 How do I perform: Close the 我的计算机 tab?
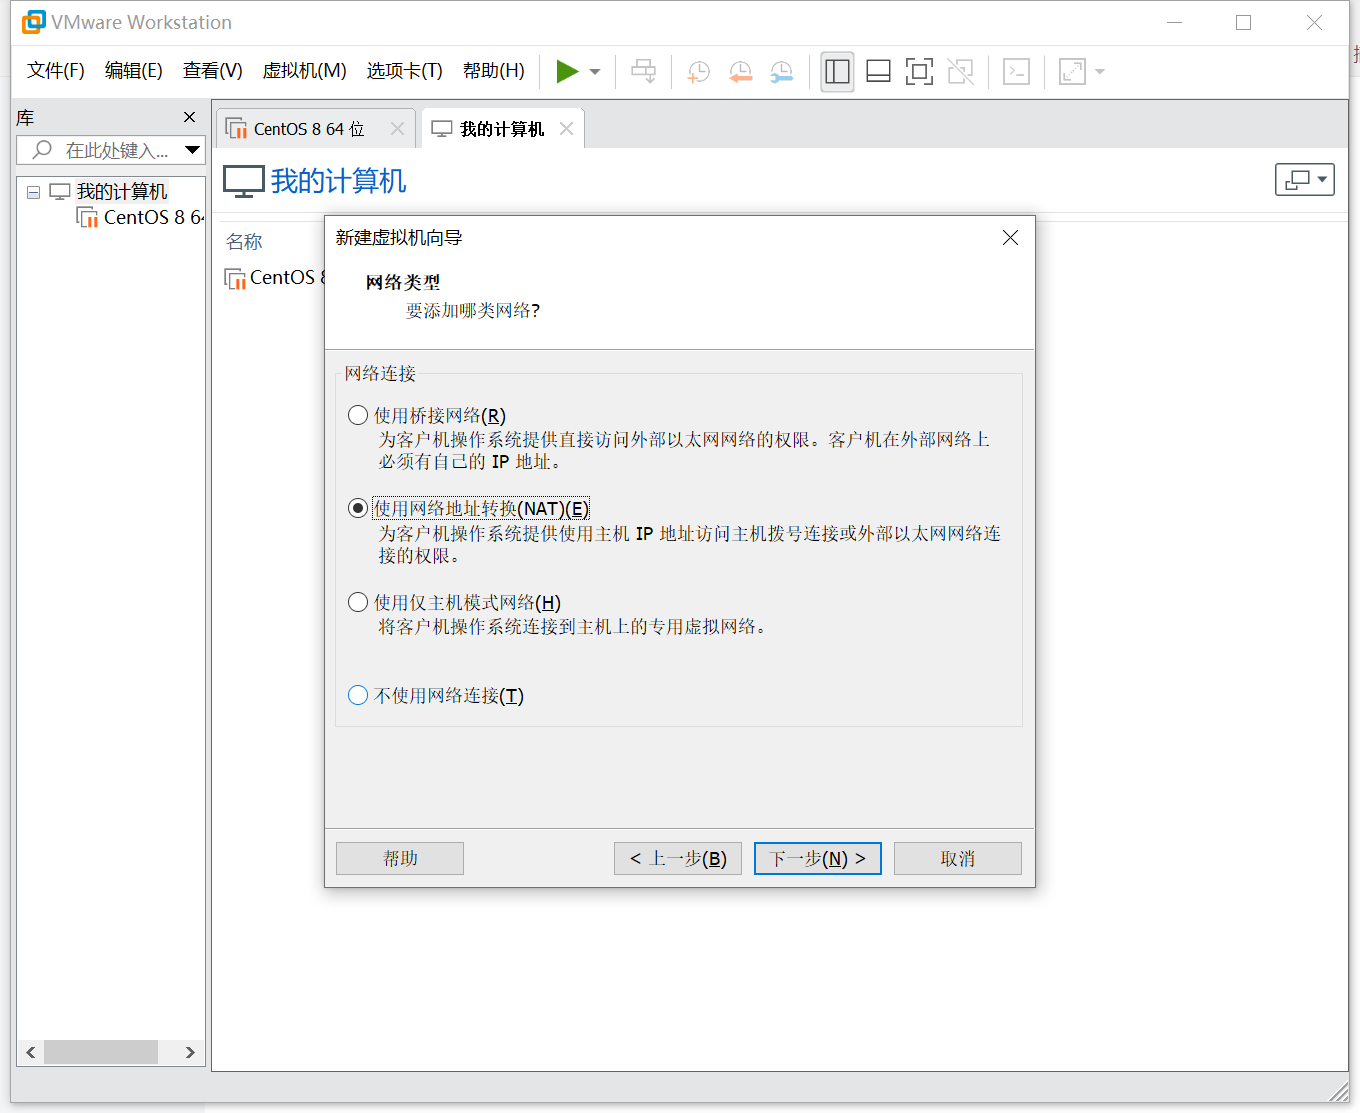coord(567,129)
